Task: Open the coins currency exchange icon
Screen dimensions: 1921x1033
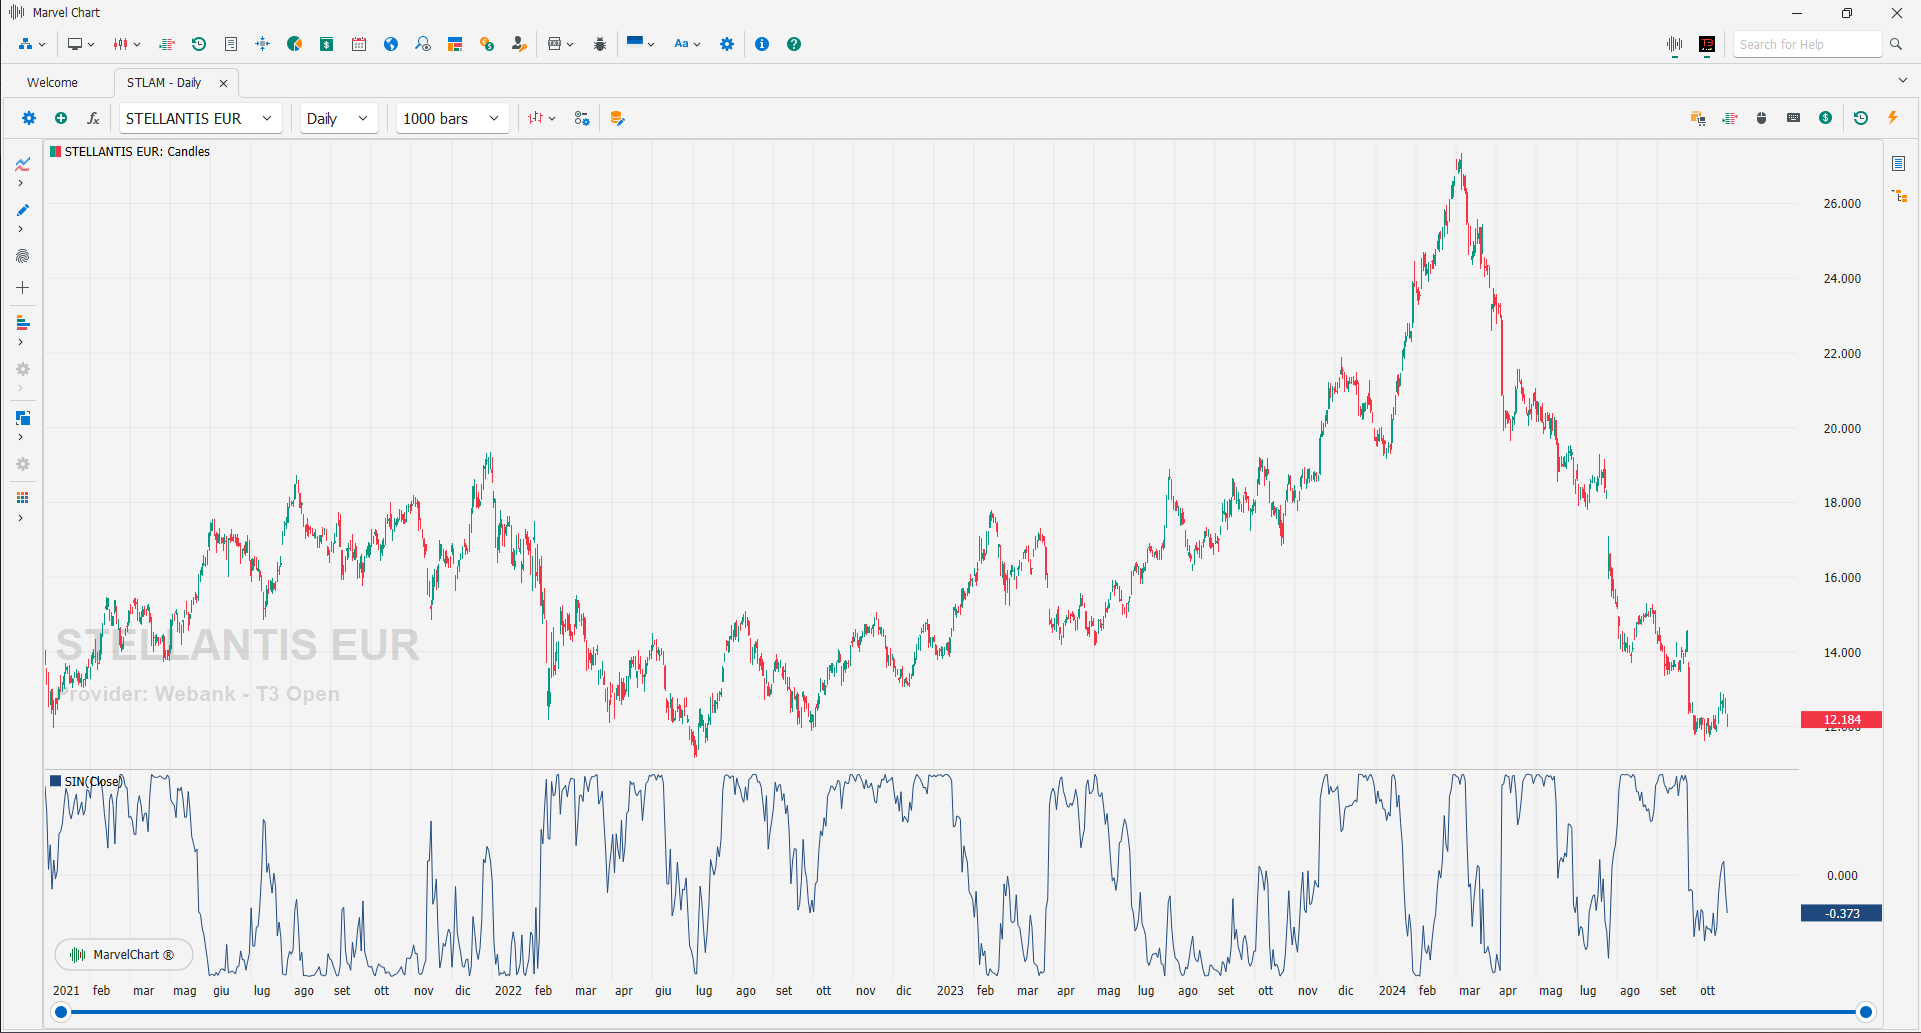Action: [x=487, y=44]
